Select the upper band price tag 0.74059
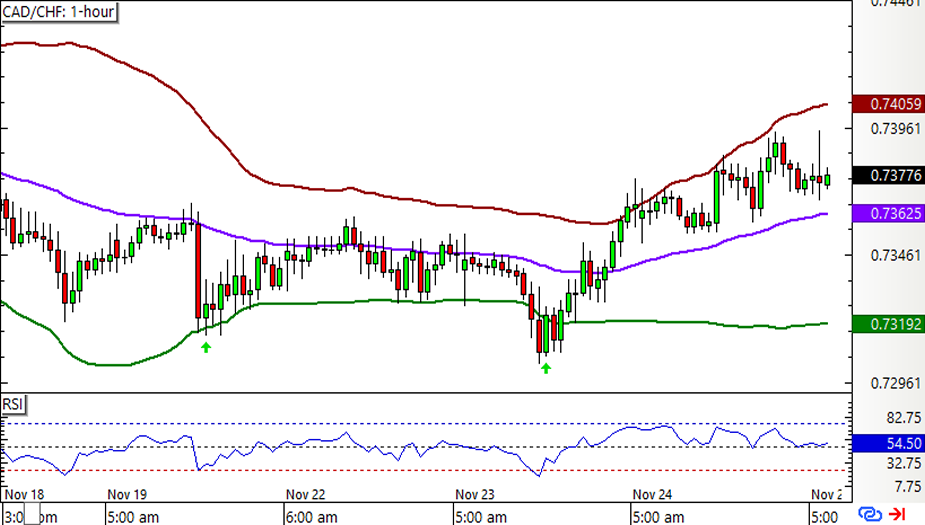 [888, 104]
